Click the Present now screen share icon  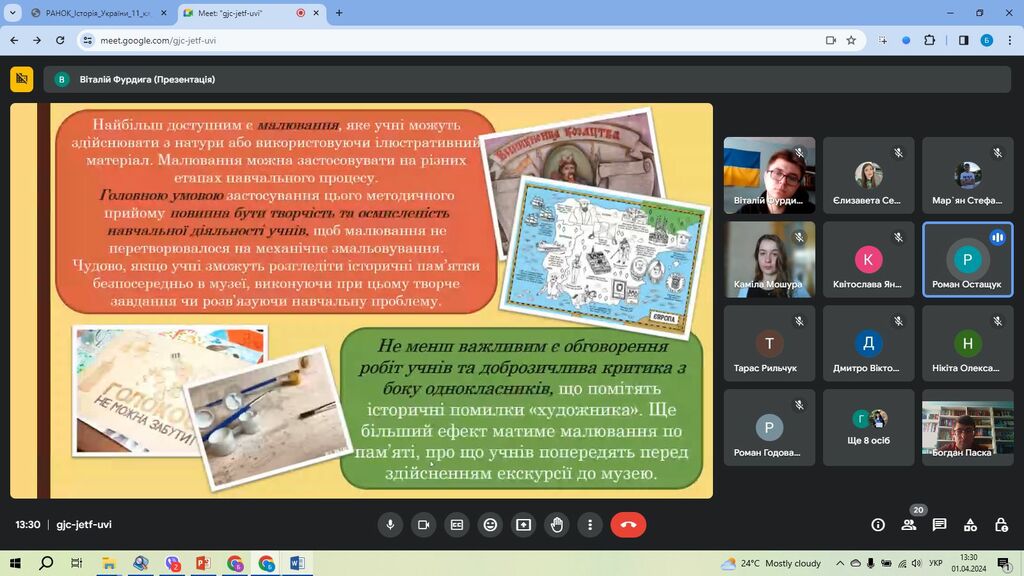click(x=523, y=525)
